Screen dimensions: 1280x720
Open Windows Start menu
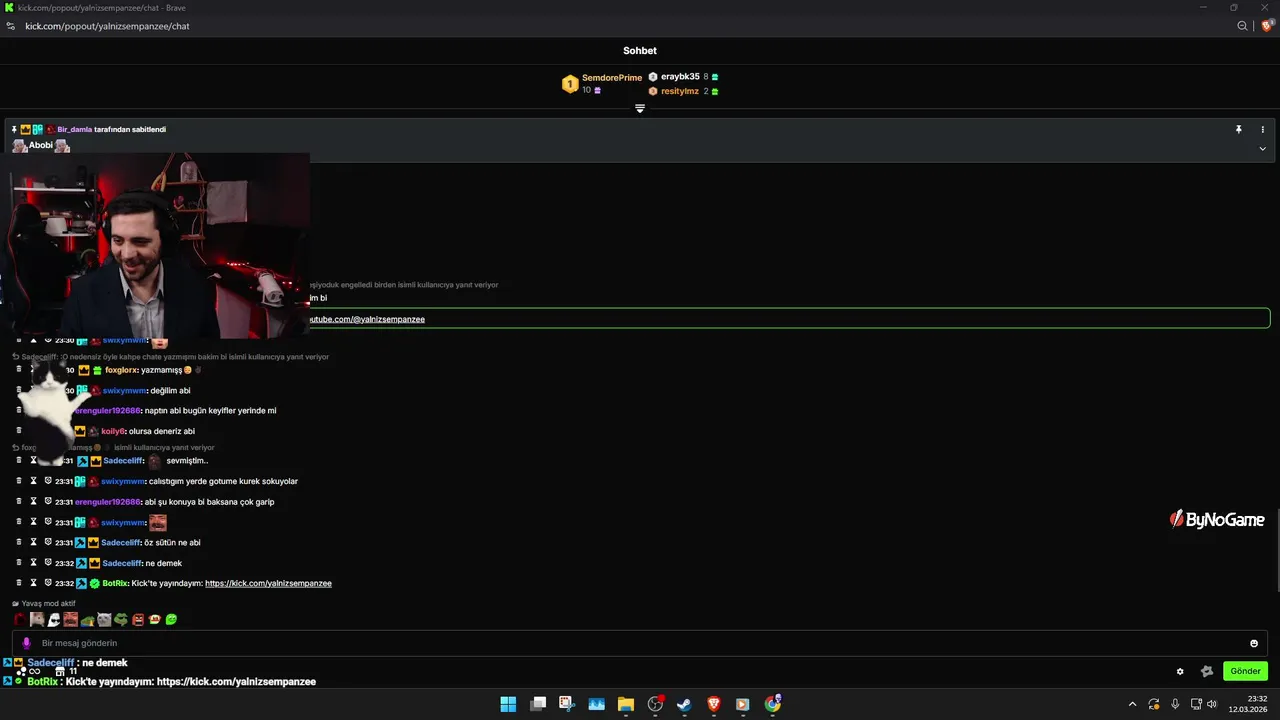tap(508, 704)
